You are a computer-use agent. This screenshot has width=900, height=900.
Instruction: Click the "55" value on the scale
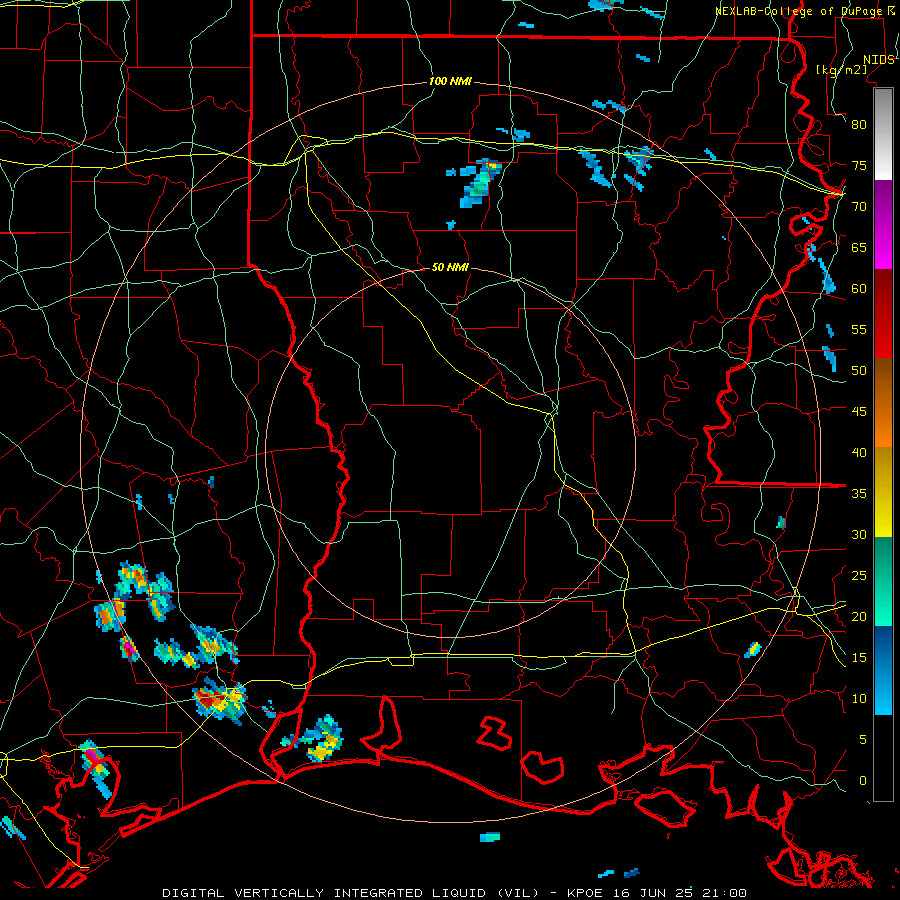coord(859,329)
